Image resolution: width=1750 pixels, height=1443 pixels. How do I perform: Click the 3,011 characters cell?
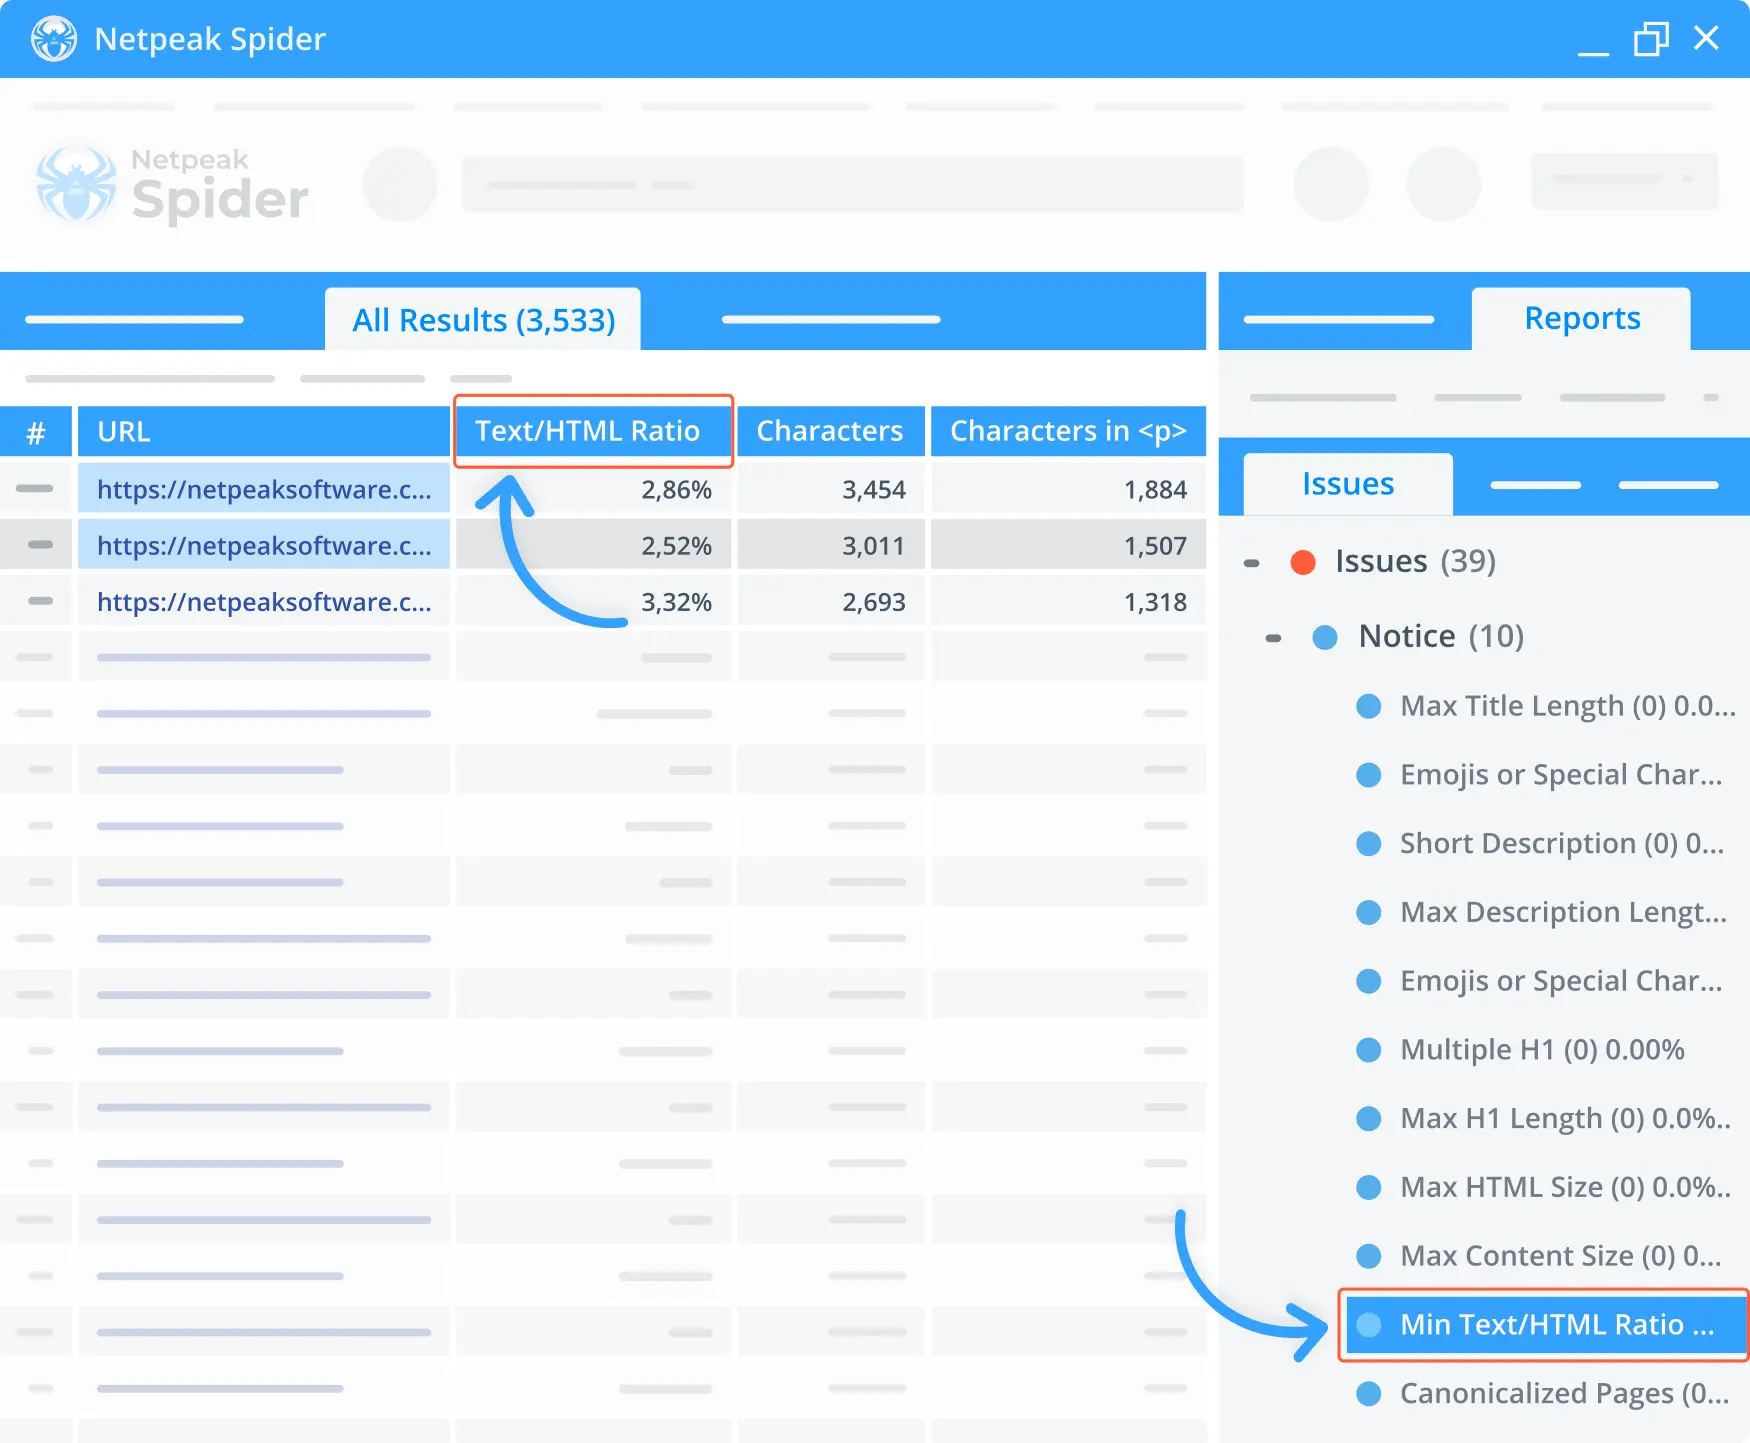pos(831,545)
